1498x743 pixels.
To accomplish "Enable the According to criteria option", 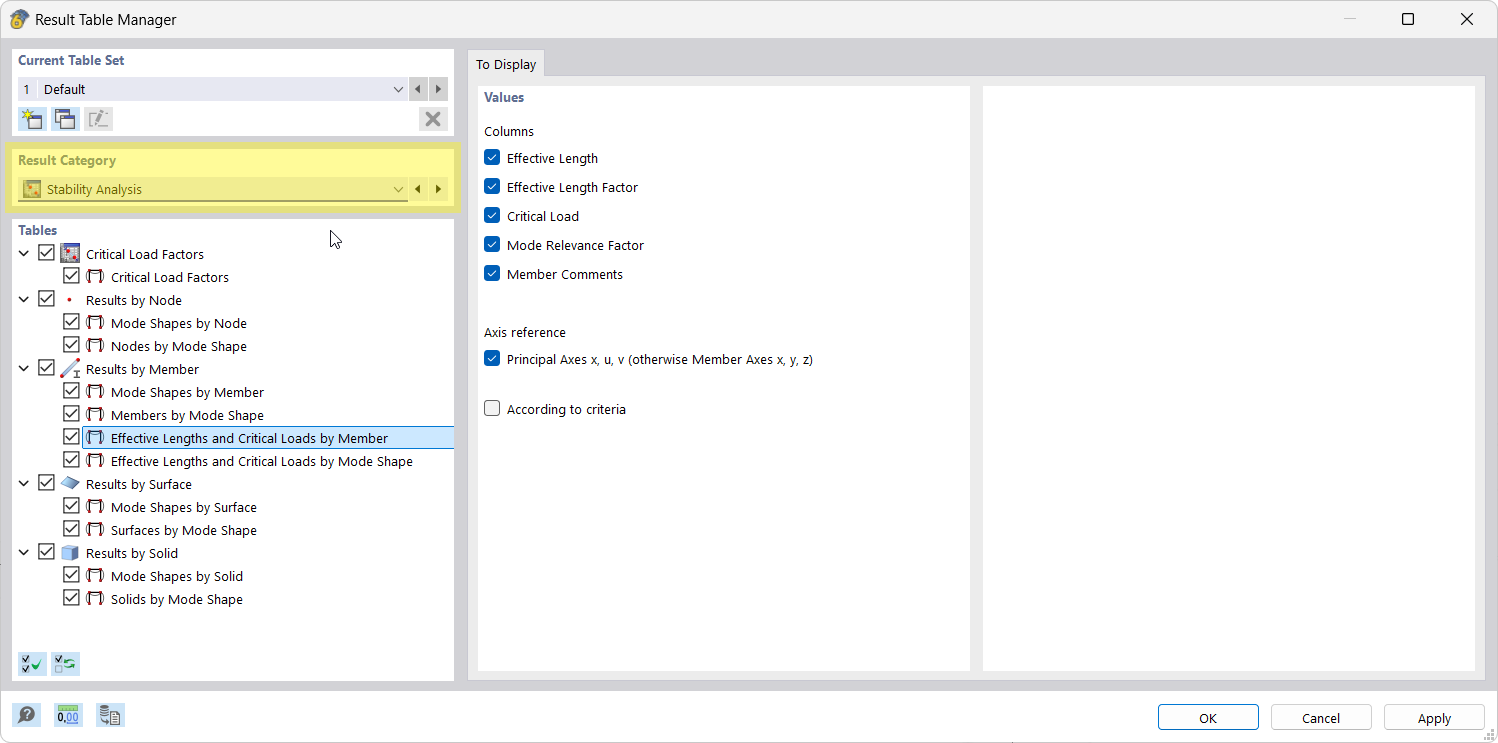I will [x=491, y=408].
